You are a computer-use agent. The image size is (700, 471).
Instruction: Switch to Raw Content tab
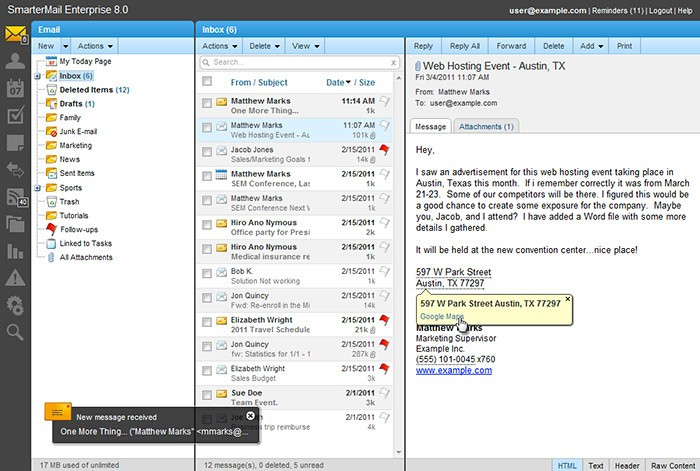click(673, 465)
